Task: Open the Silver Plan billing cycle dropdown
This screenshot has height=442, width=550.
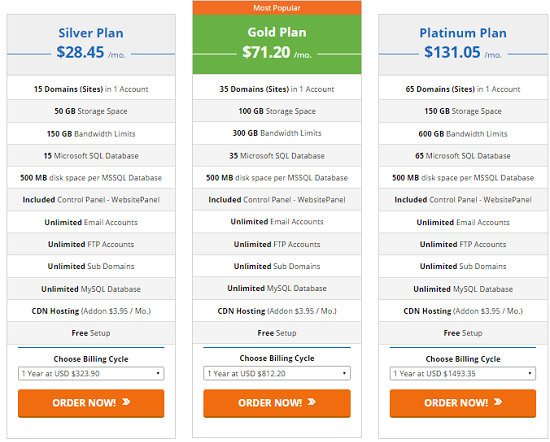Action: pos(91,374)
